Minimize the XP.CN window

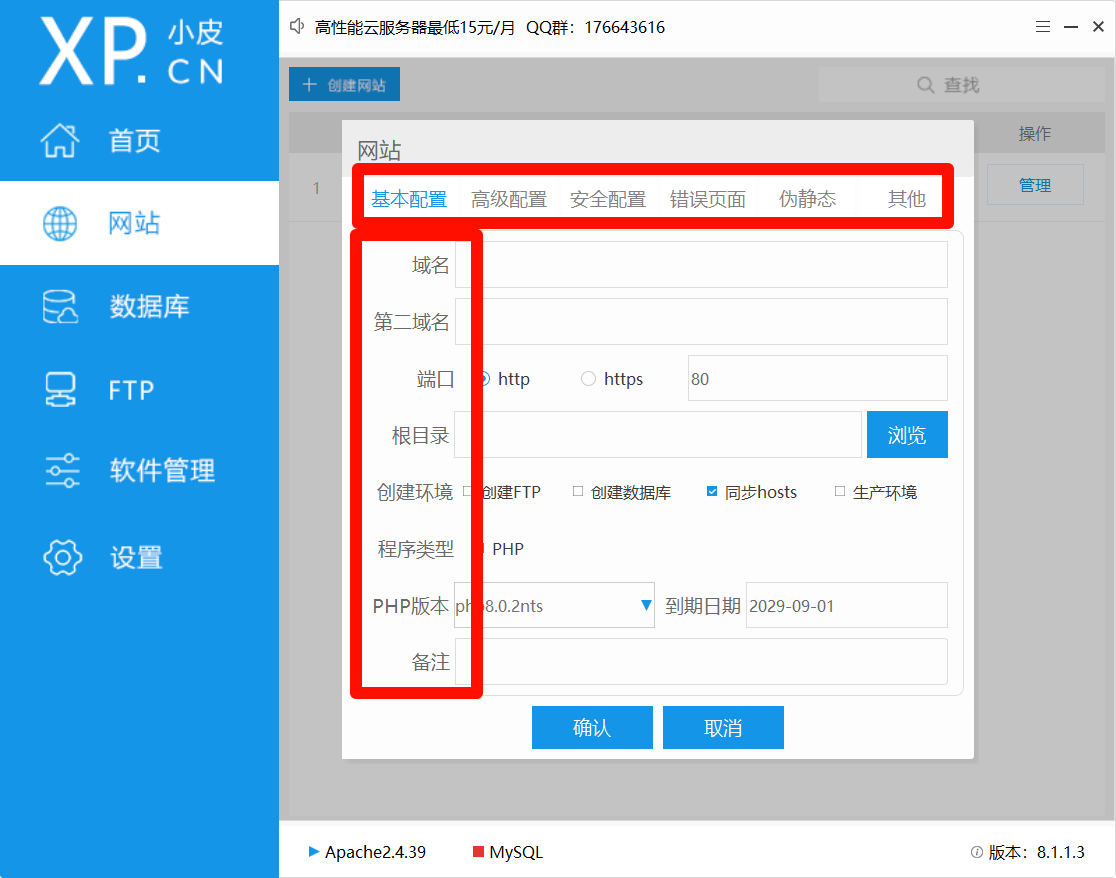pyautogui.click(x=1070, y=27)
